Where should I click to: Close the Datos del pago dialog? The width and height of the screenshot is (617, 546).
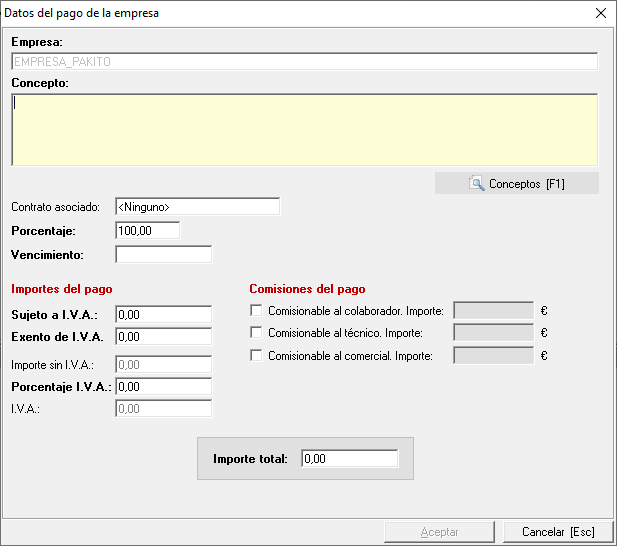coord(600,13)
